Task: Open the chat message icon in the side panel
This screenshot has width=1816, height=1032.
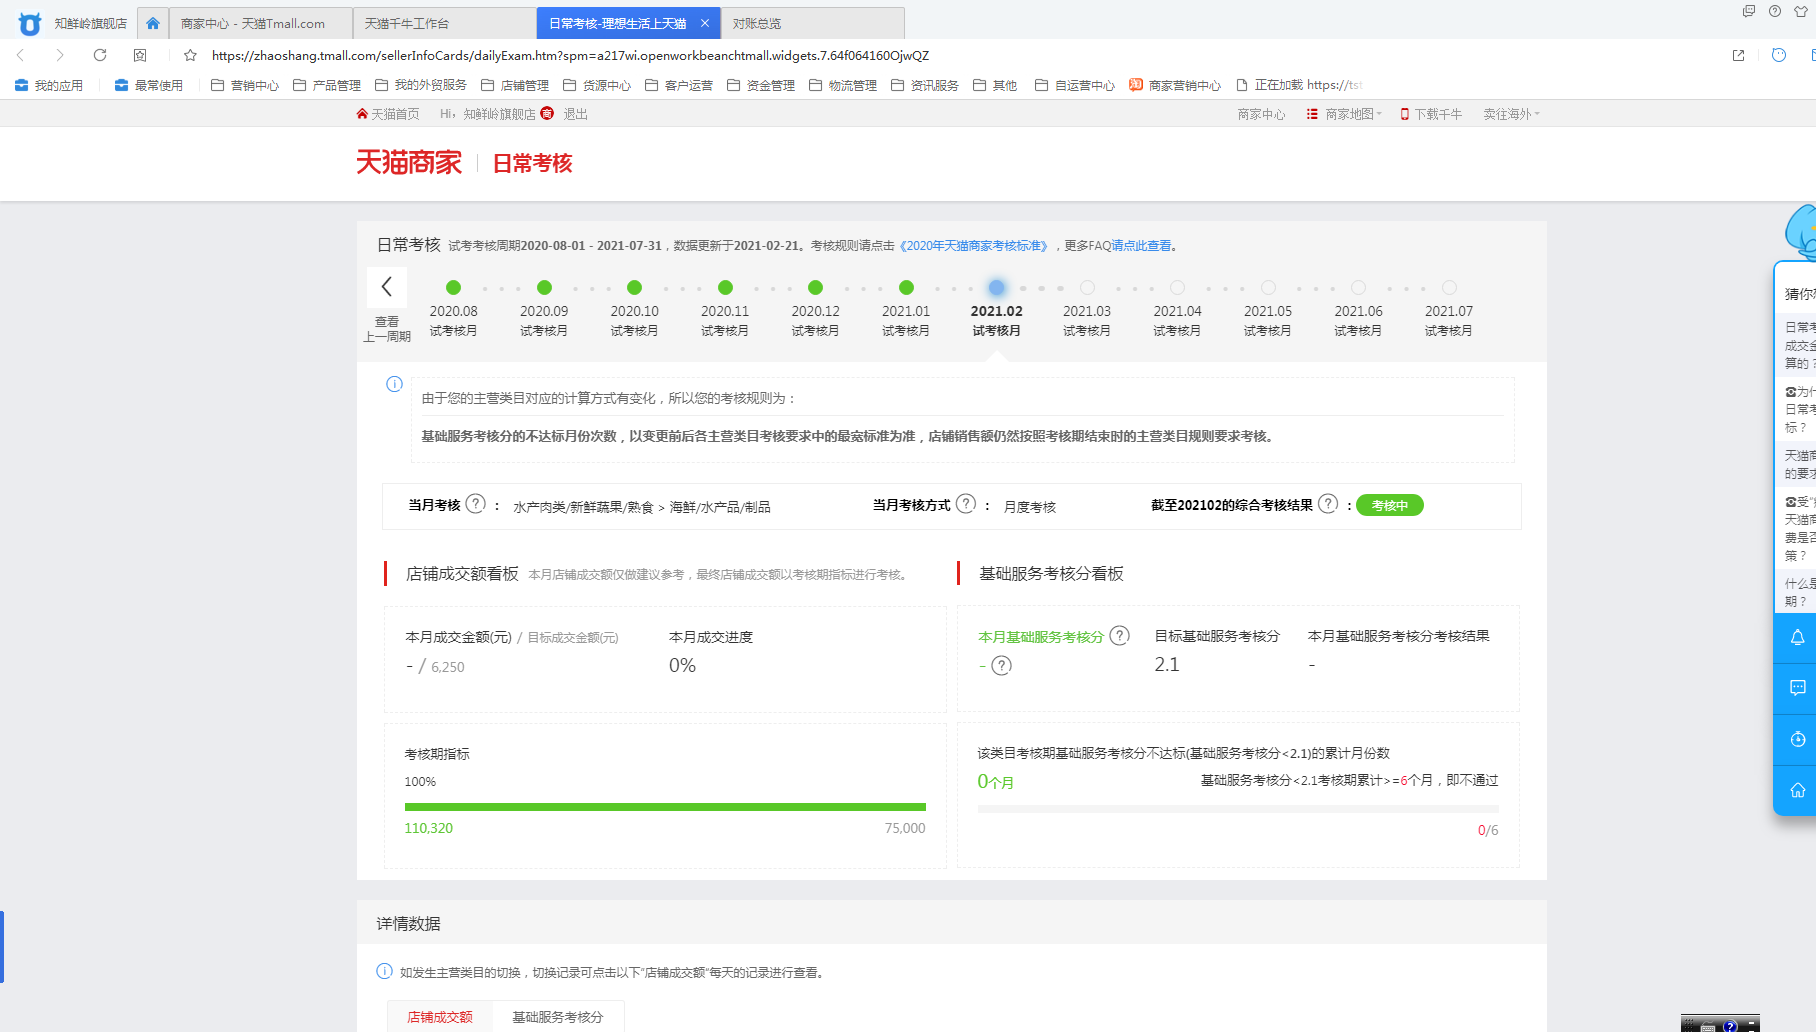Action: click(1797, 688)
